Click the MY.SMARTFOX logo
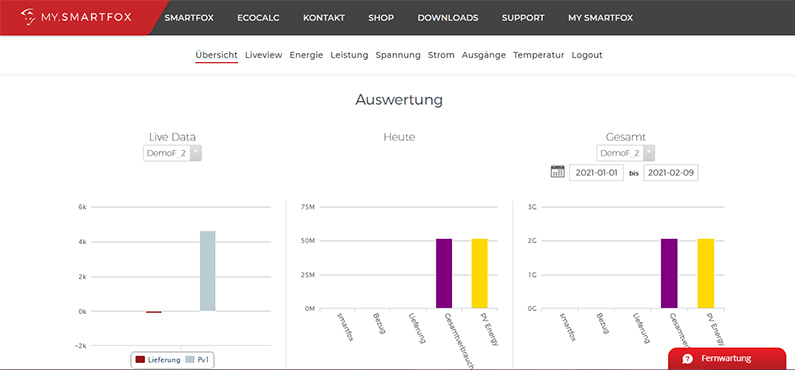Screen dimensions: 795x370 coord(76,17)
